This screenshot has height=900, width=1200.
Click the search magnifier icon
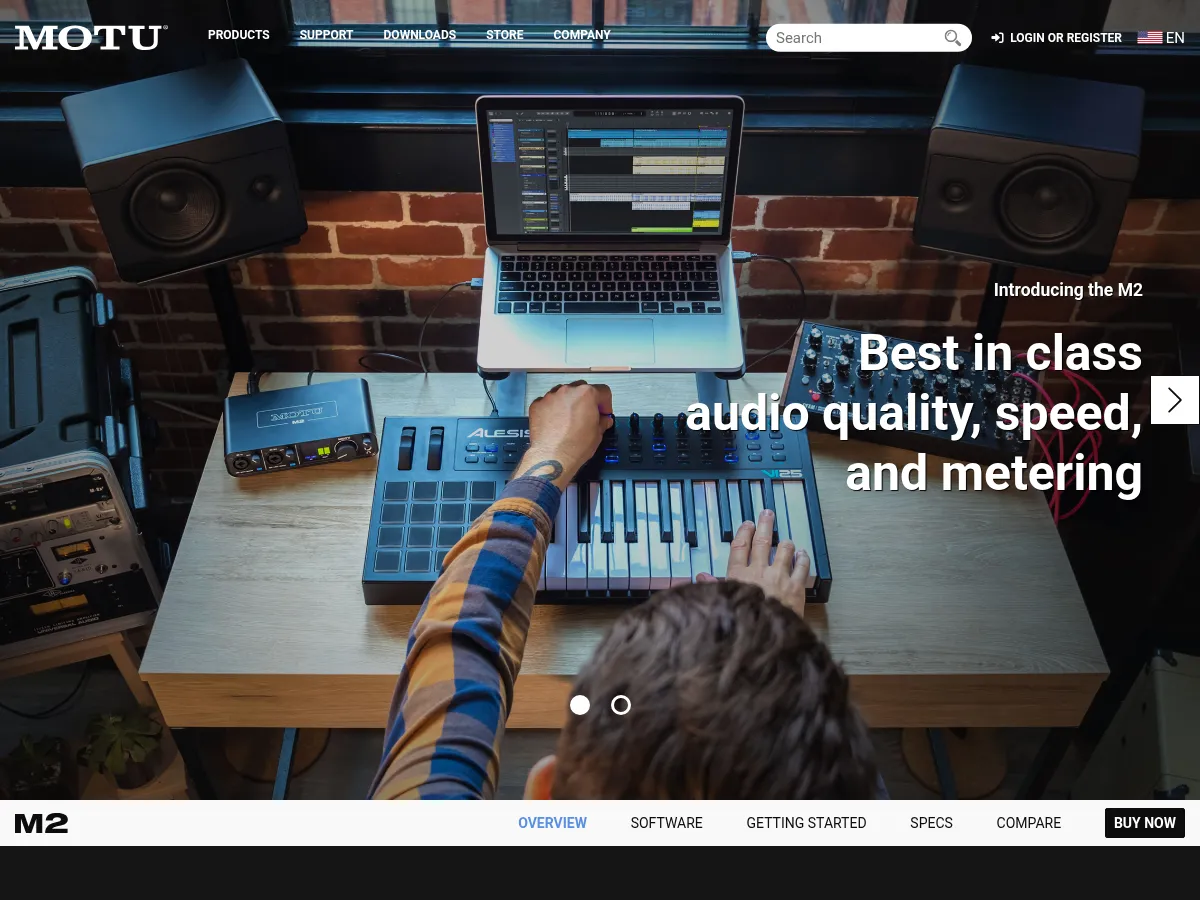click(x=952, y=38)
